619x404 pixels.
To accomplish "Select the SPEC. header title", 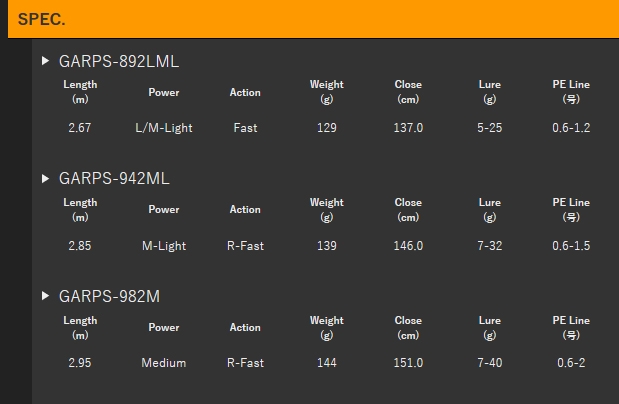I will (41, 19).
